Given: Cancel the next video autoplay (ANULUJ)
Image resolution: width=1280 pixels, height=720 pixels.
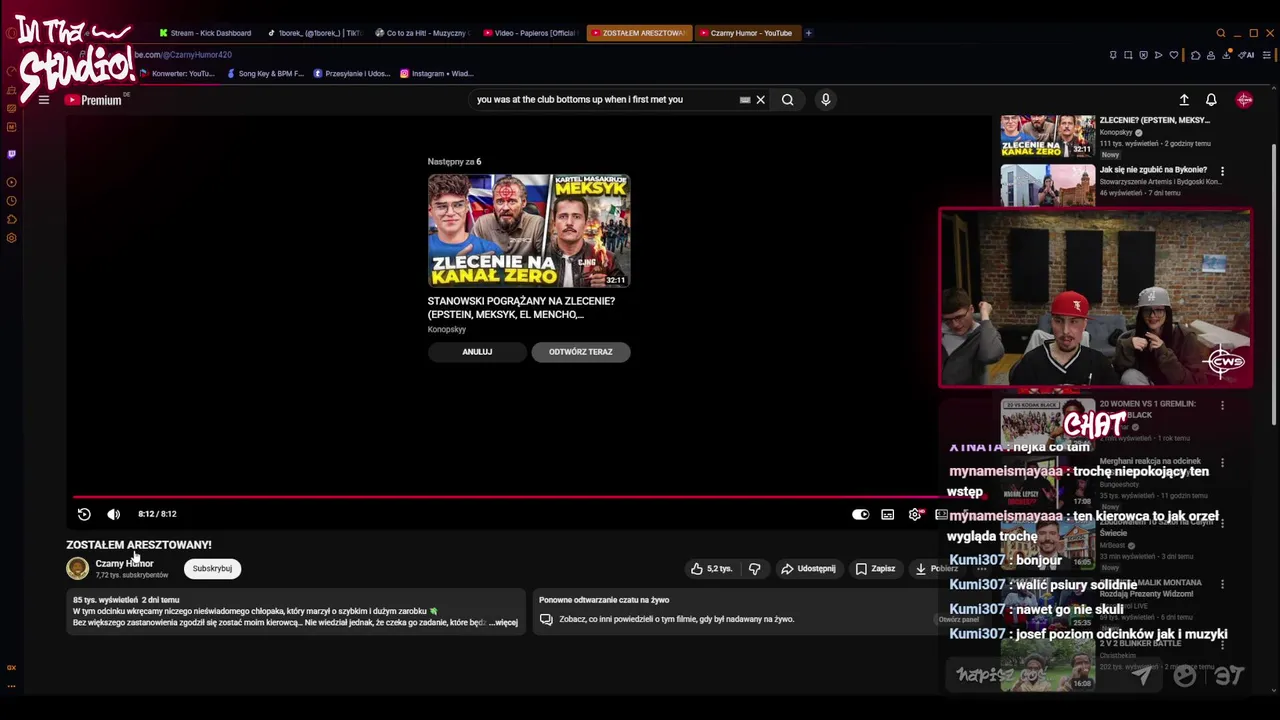Looking at the screenshot, I should [x=477, y=352].
